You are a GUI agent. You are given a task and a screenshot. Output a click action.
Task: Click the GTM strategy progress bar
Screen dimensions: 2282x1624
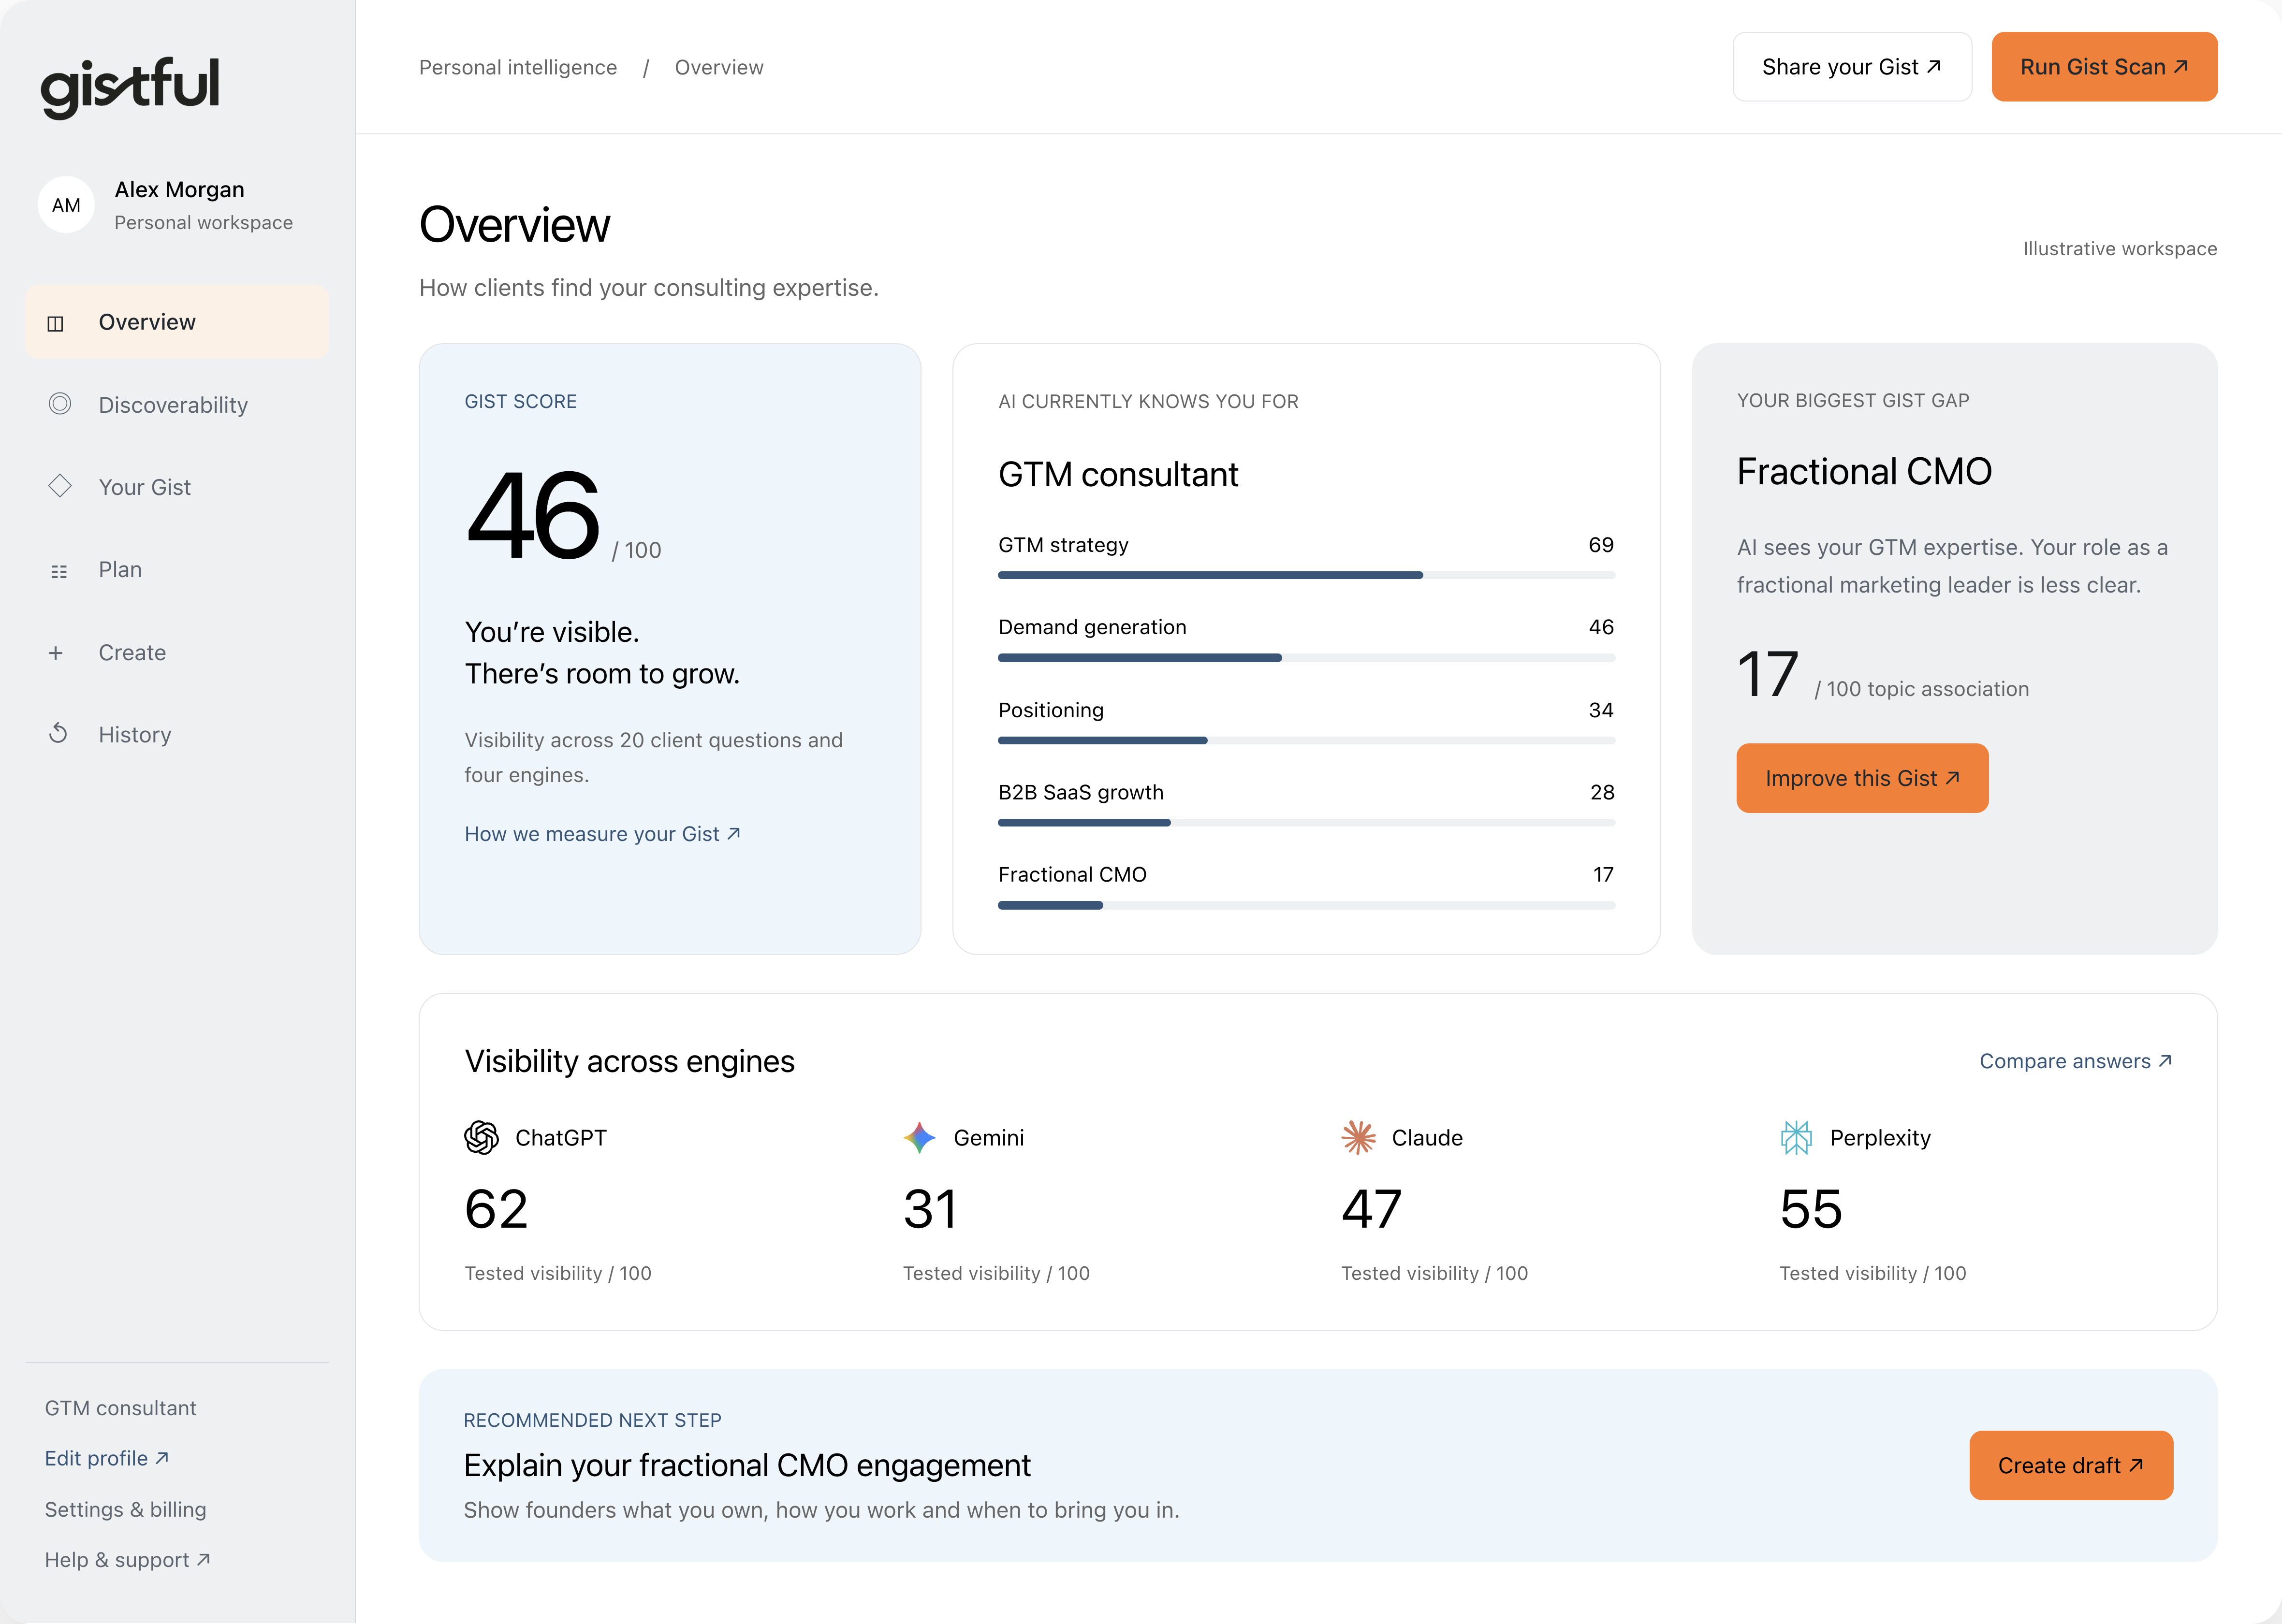click(1306, 575)
